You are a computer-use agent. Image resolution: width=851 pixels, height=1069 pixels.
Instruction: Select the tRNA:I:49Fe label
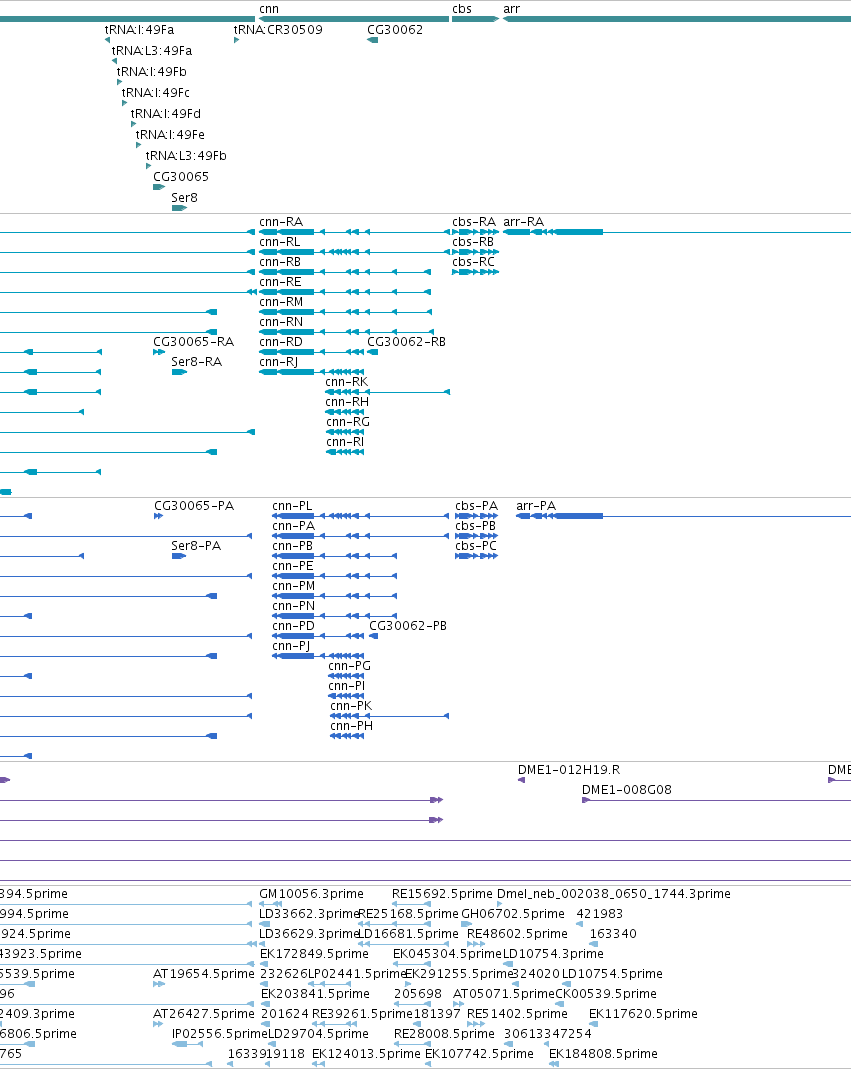[170, 135]
